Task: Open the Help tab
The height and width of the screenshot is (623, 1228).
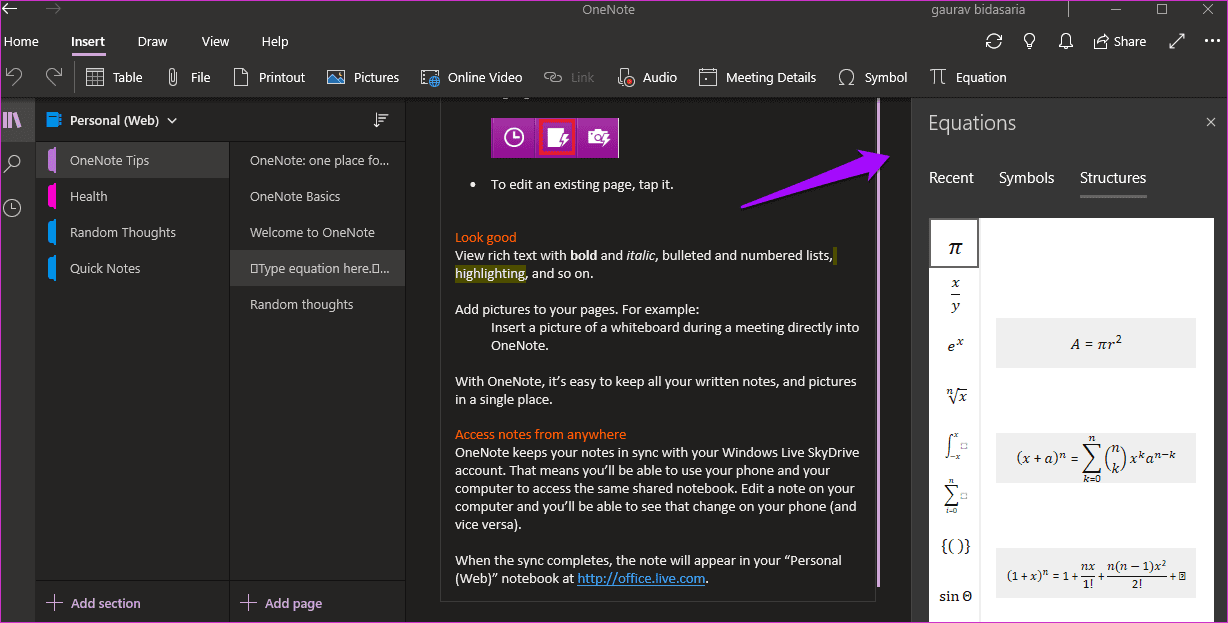Action: coord(275,42)
